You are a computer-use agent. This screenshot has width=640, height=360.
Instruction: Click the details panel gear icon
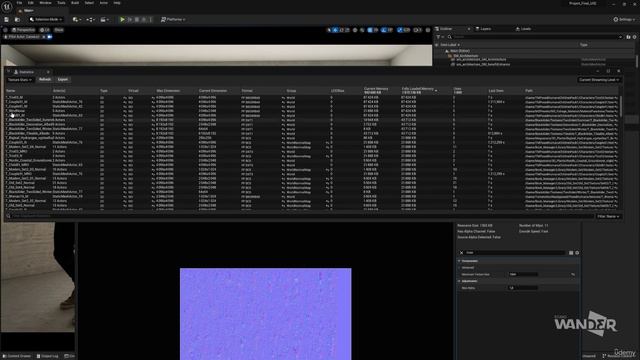pos(577,253)
